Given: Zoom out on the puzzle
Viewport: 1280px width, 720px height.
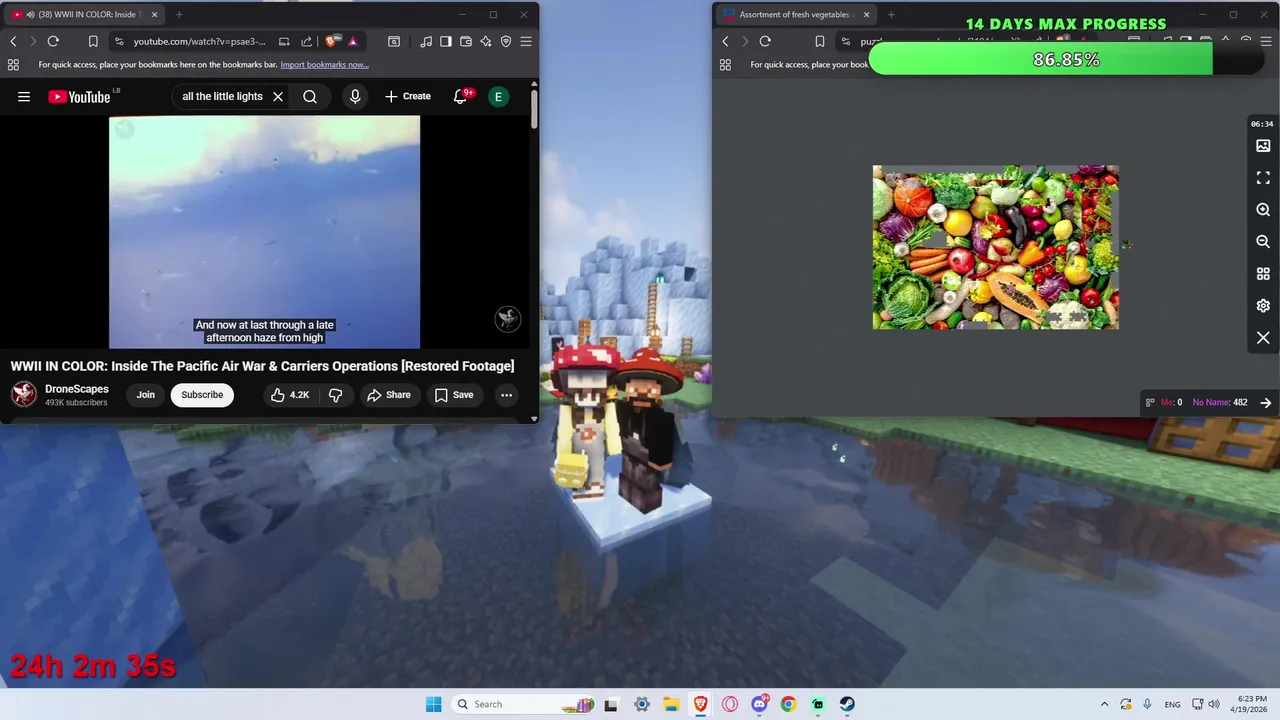Looking at the screenshot, I should pos(1263,242).
